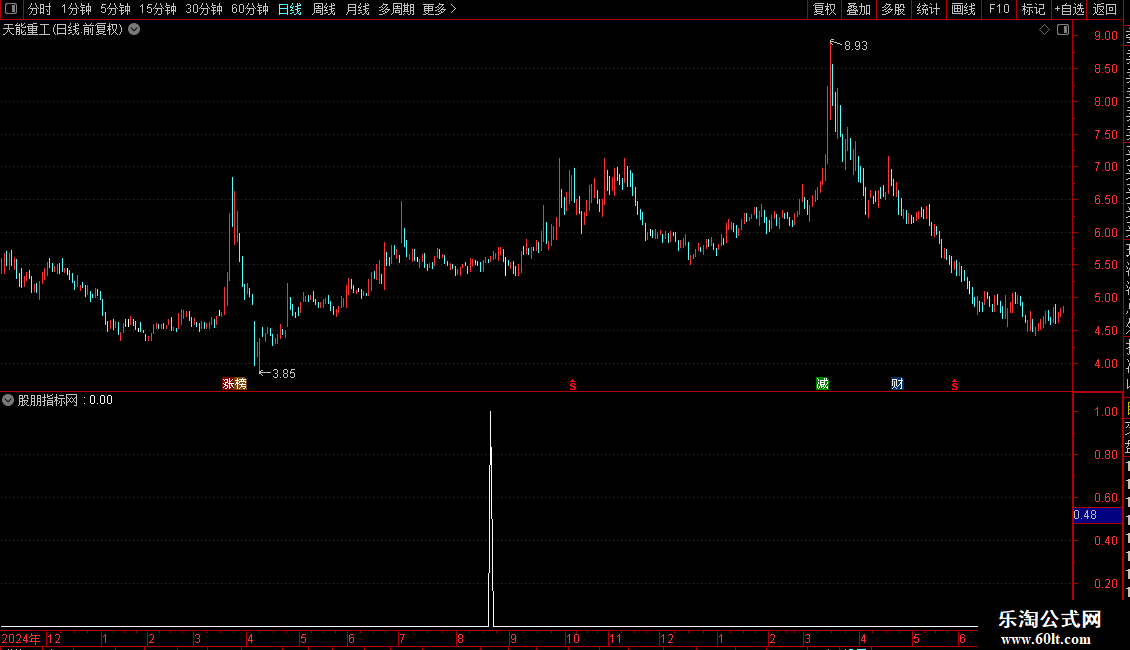Image resolution: width=1130 pixels, height=650 pixels.
Task: Click the 涨榜 event marker
Action: click(234, 384)
